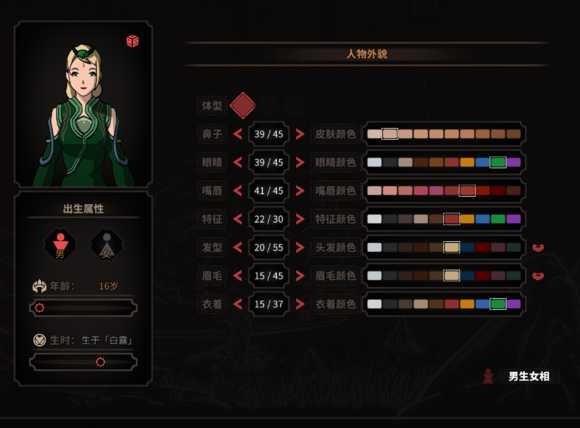Select purple eye color swatch
Screen dimensions: 580x428
point(514,162)
